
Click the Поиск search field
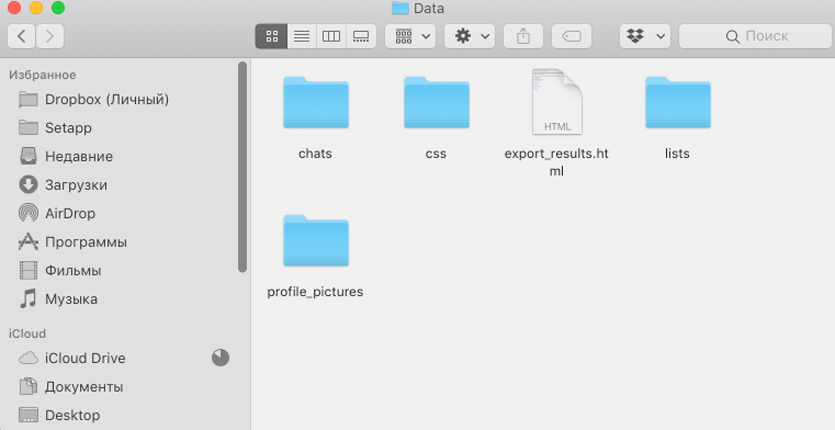pos(755,36)
